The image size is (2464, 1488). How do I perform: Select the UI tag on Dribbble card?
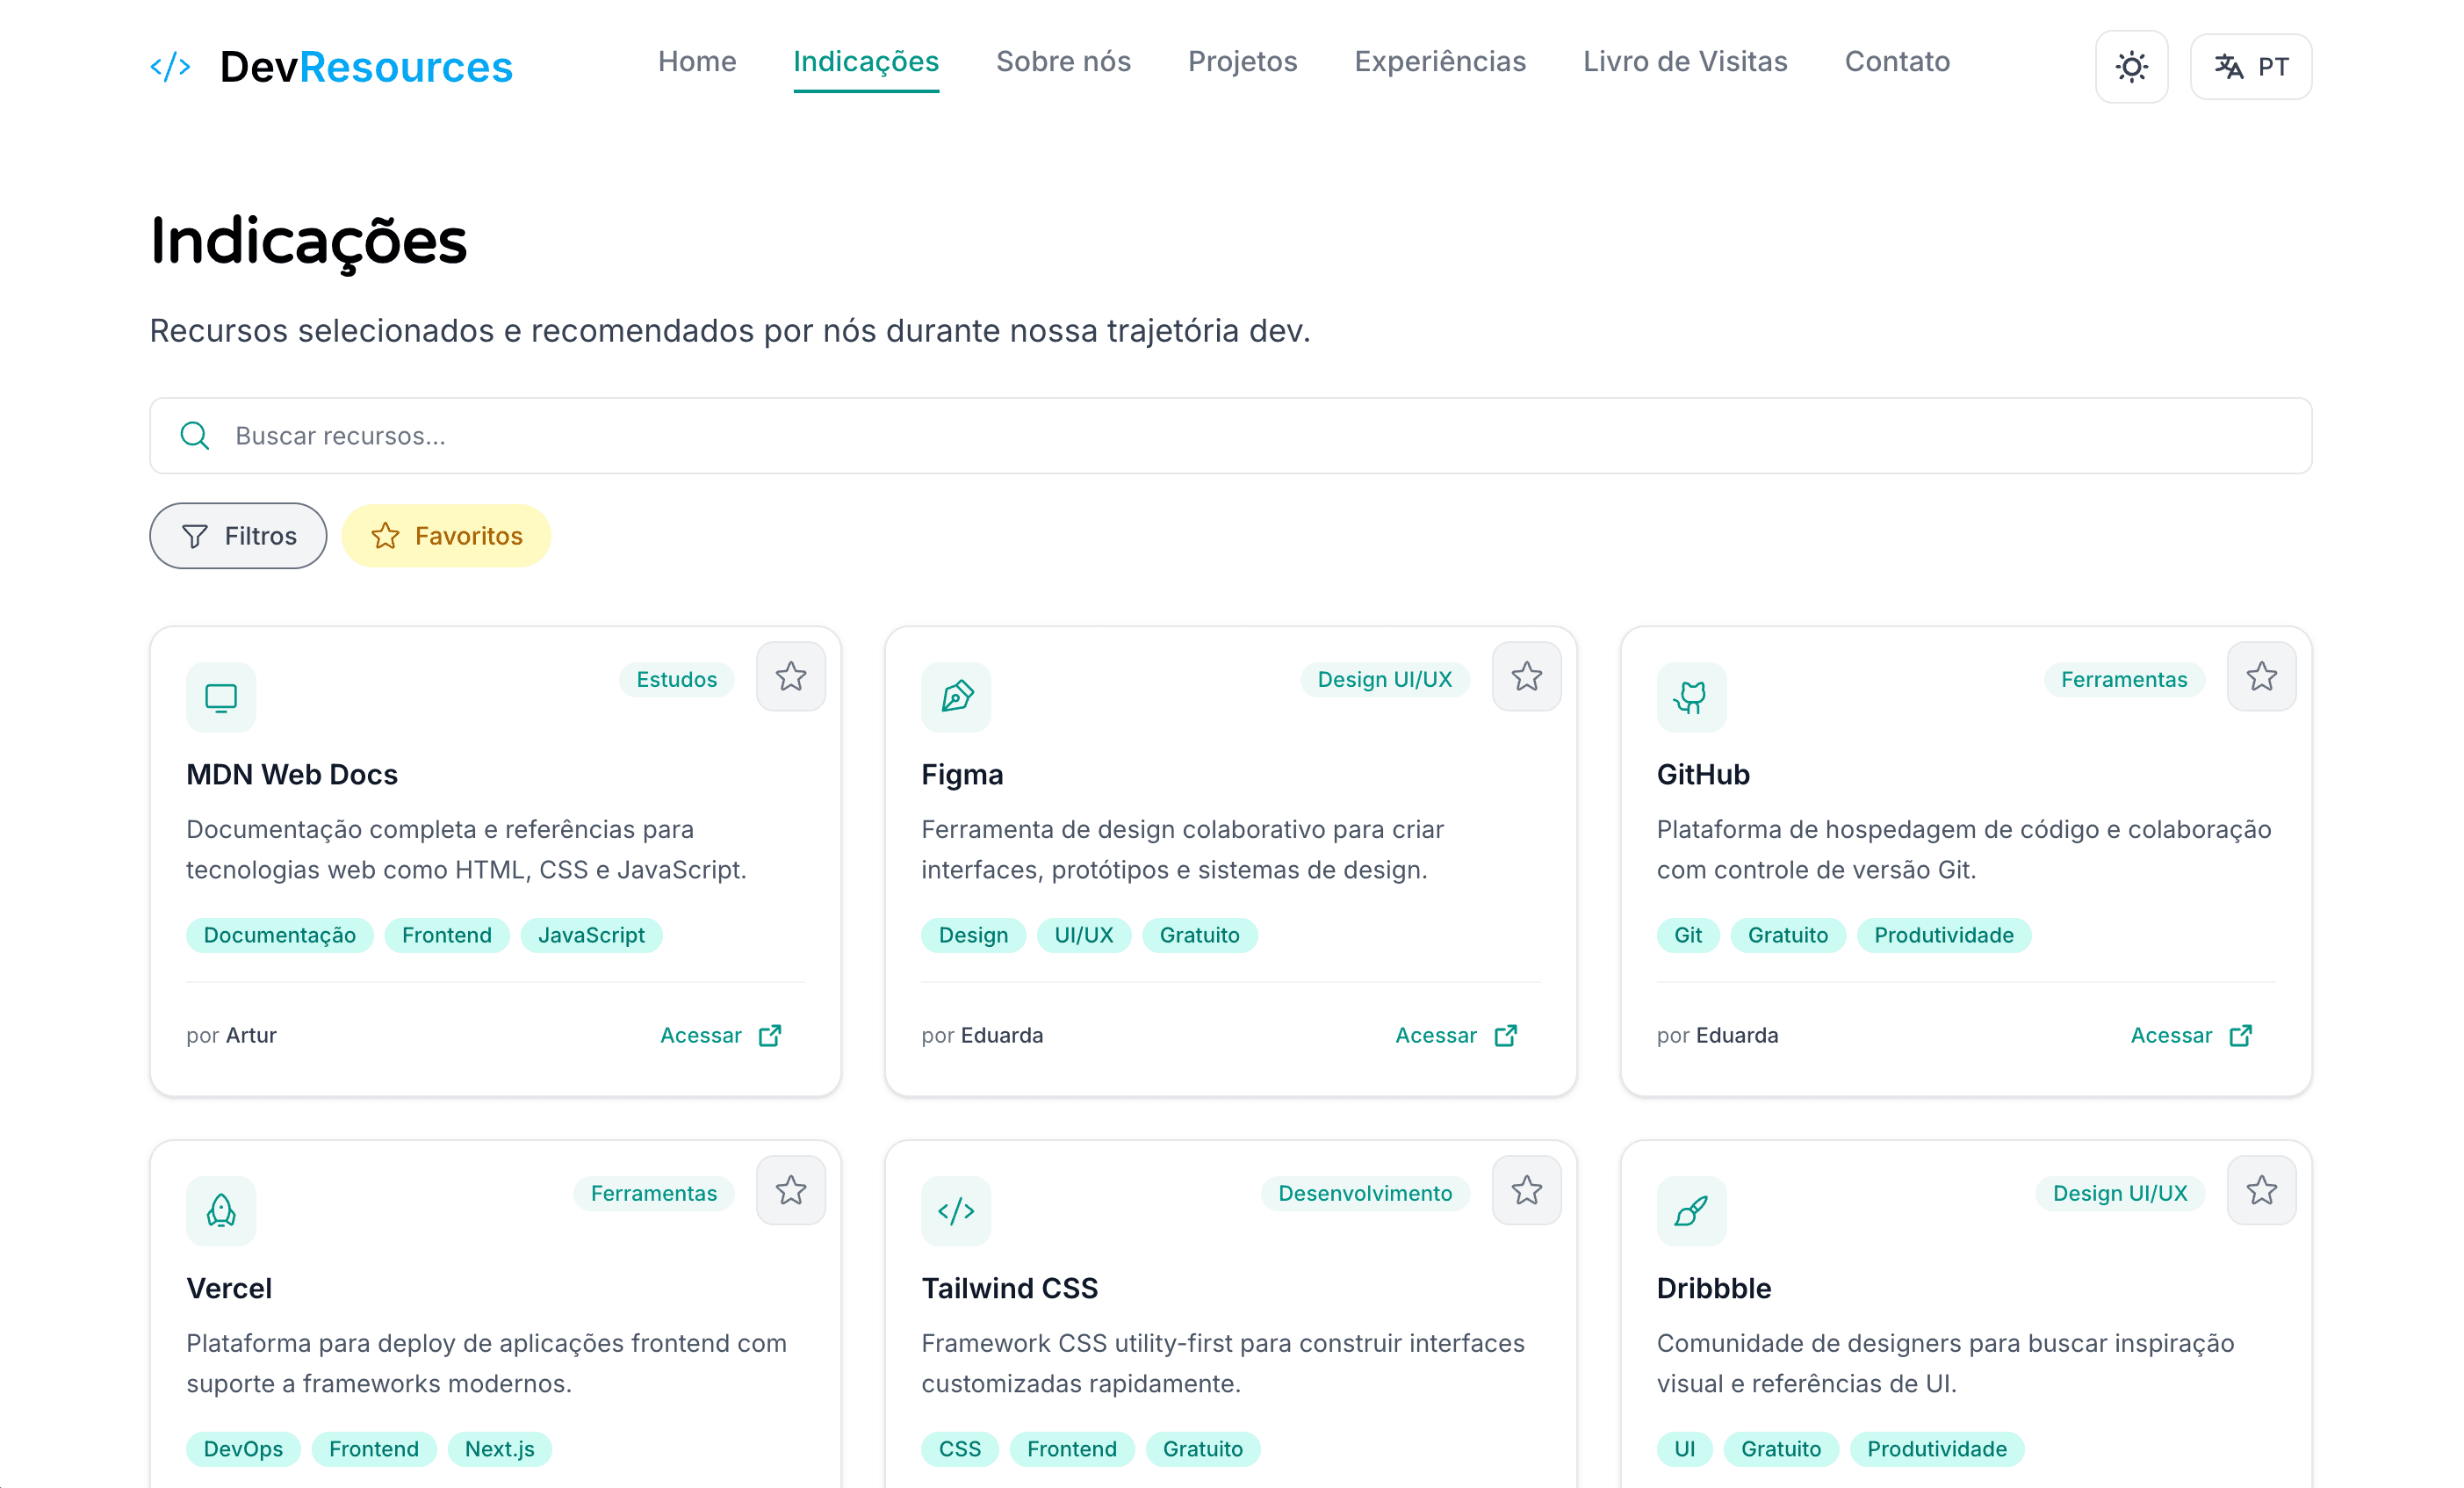(1685, 1450)
